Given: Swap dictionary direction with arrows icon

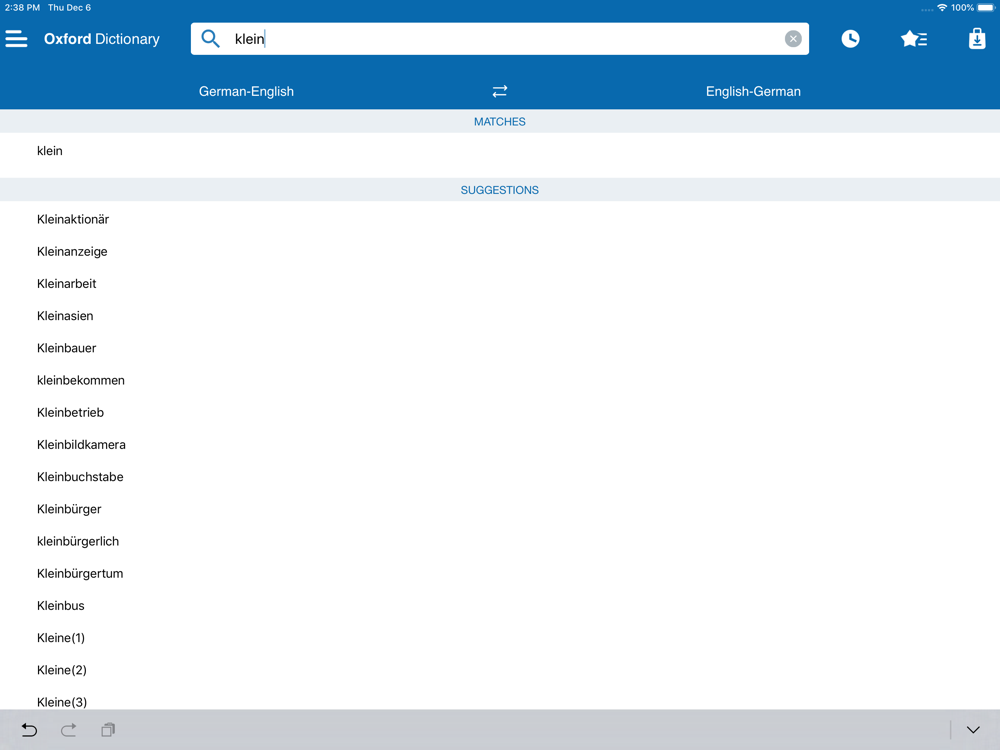Looking at the screenshot, I should click(x=500, y=91).
